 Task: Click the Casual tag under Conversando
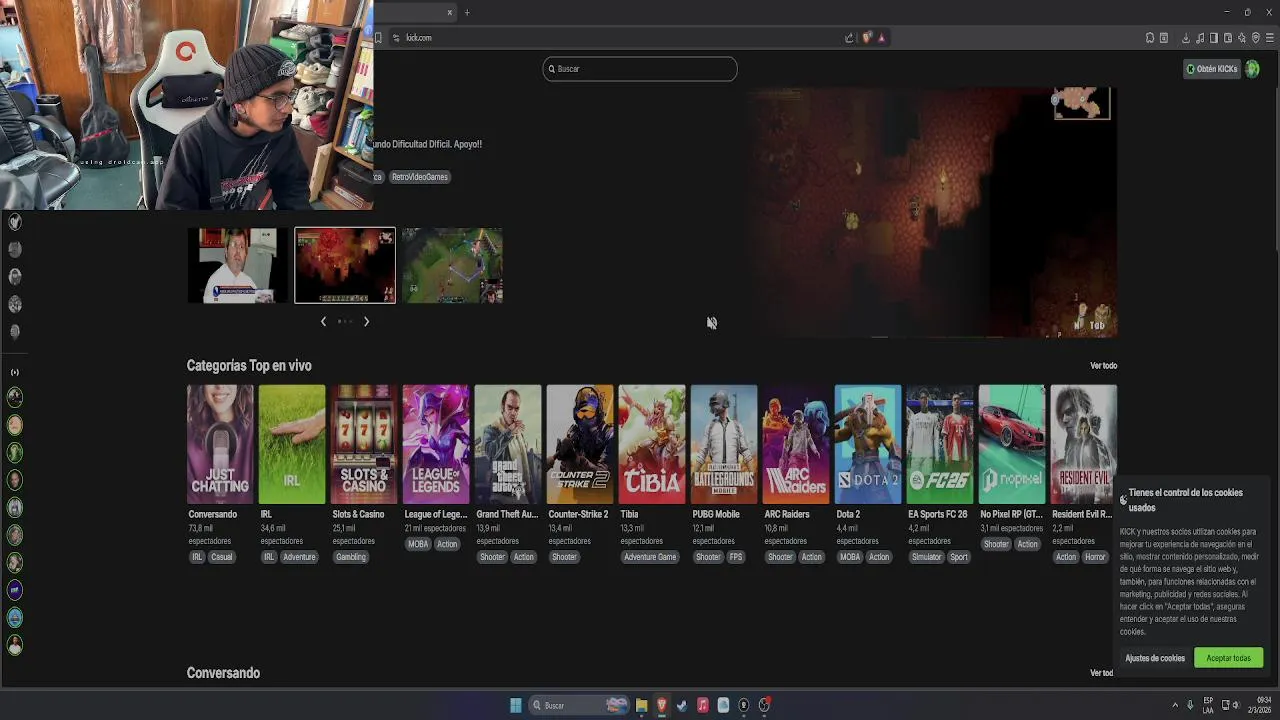pyautogui.click(x=222, y=557)
